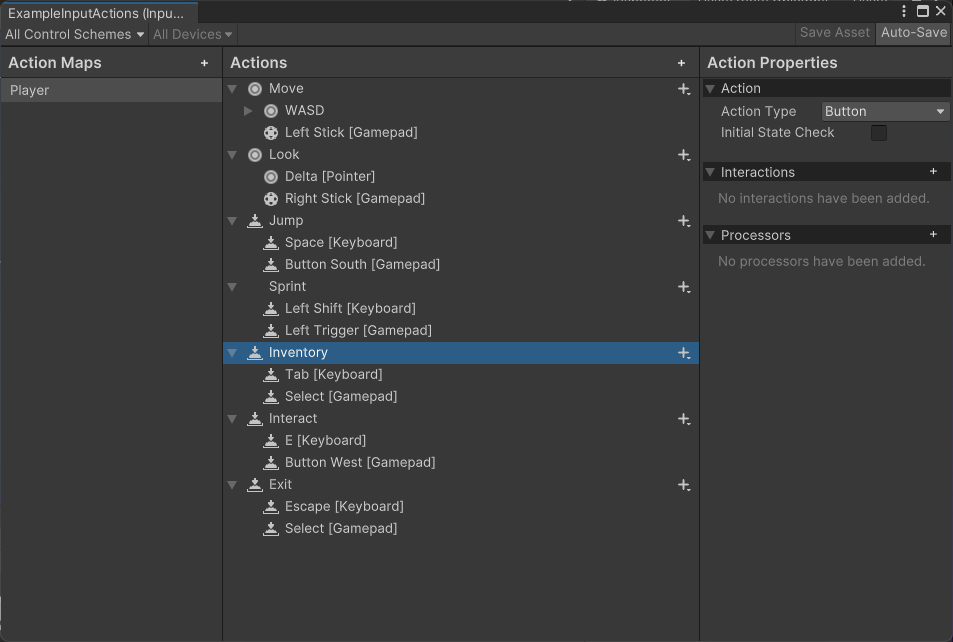Add a new action map with plus icon
Image resolution: width=953 pixels, height=642 pixels.
(205, 63)
